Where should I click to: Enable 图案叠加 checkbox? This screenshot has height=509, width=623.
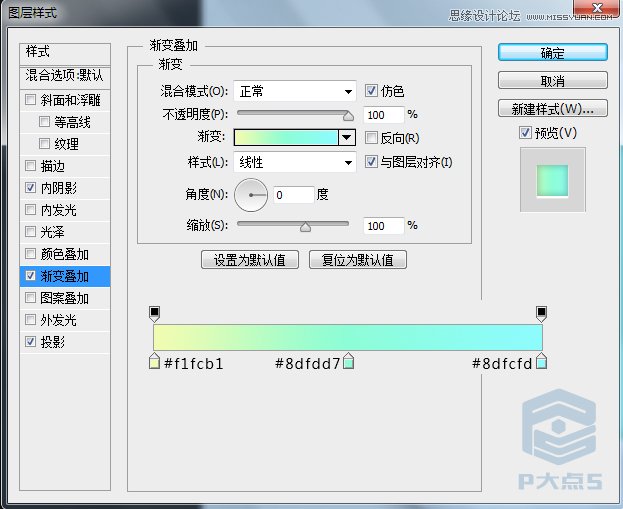click(x=31, y=297)
